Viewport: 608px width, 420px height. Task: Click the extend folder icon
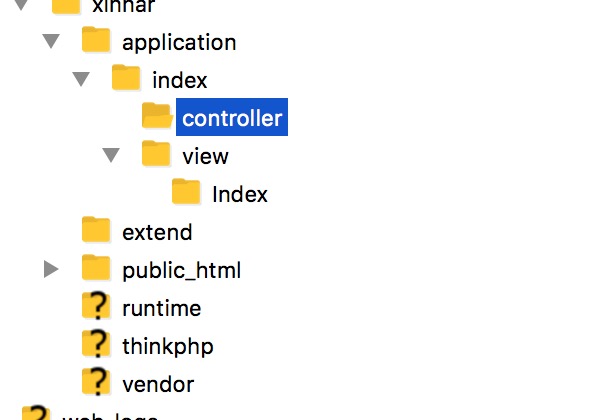pyautogui.click(x=96, y=229)
